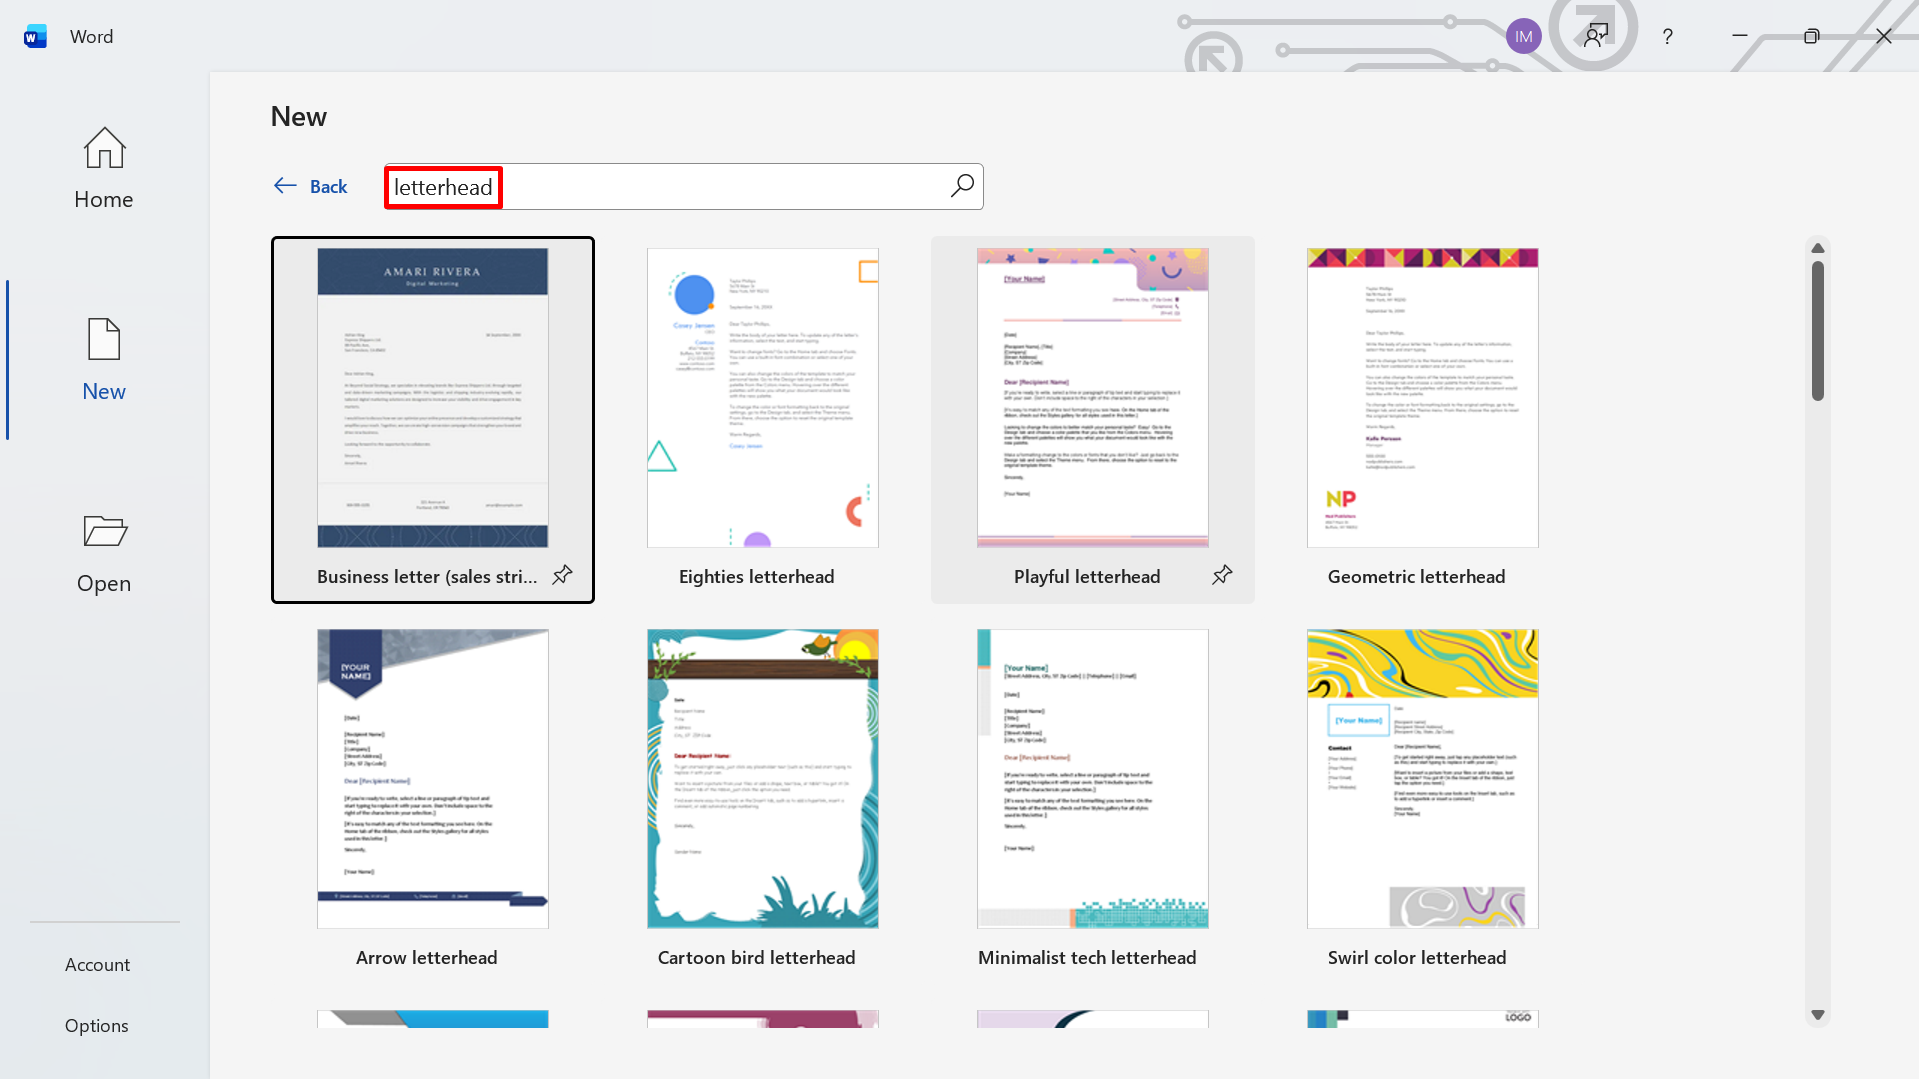Open the Home page icon
Viewport: 1919px width, 1079px height.
(x=104, y=148)
